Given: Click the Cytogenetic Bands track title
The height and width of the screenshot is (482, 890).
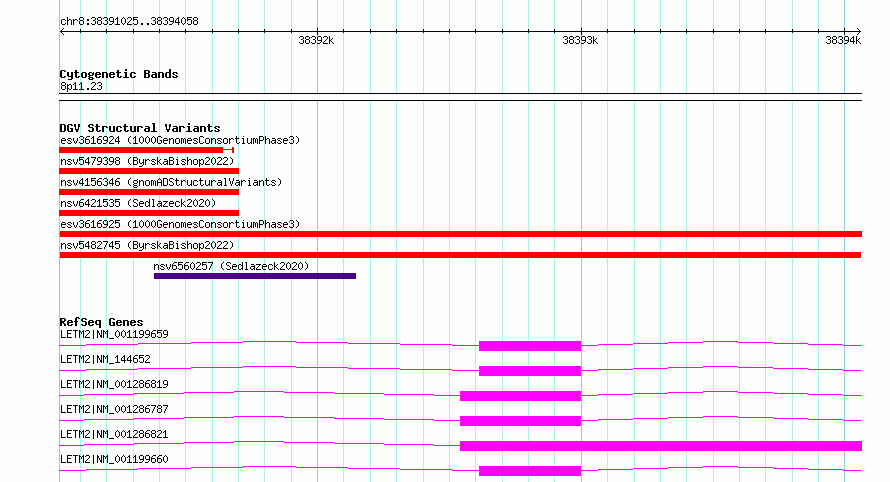Looking at the screenshot, I should [x=119, y=74].
